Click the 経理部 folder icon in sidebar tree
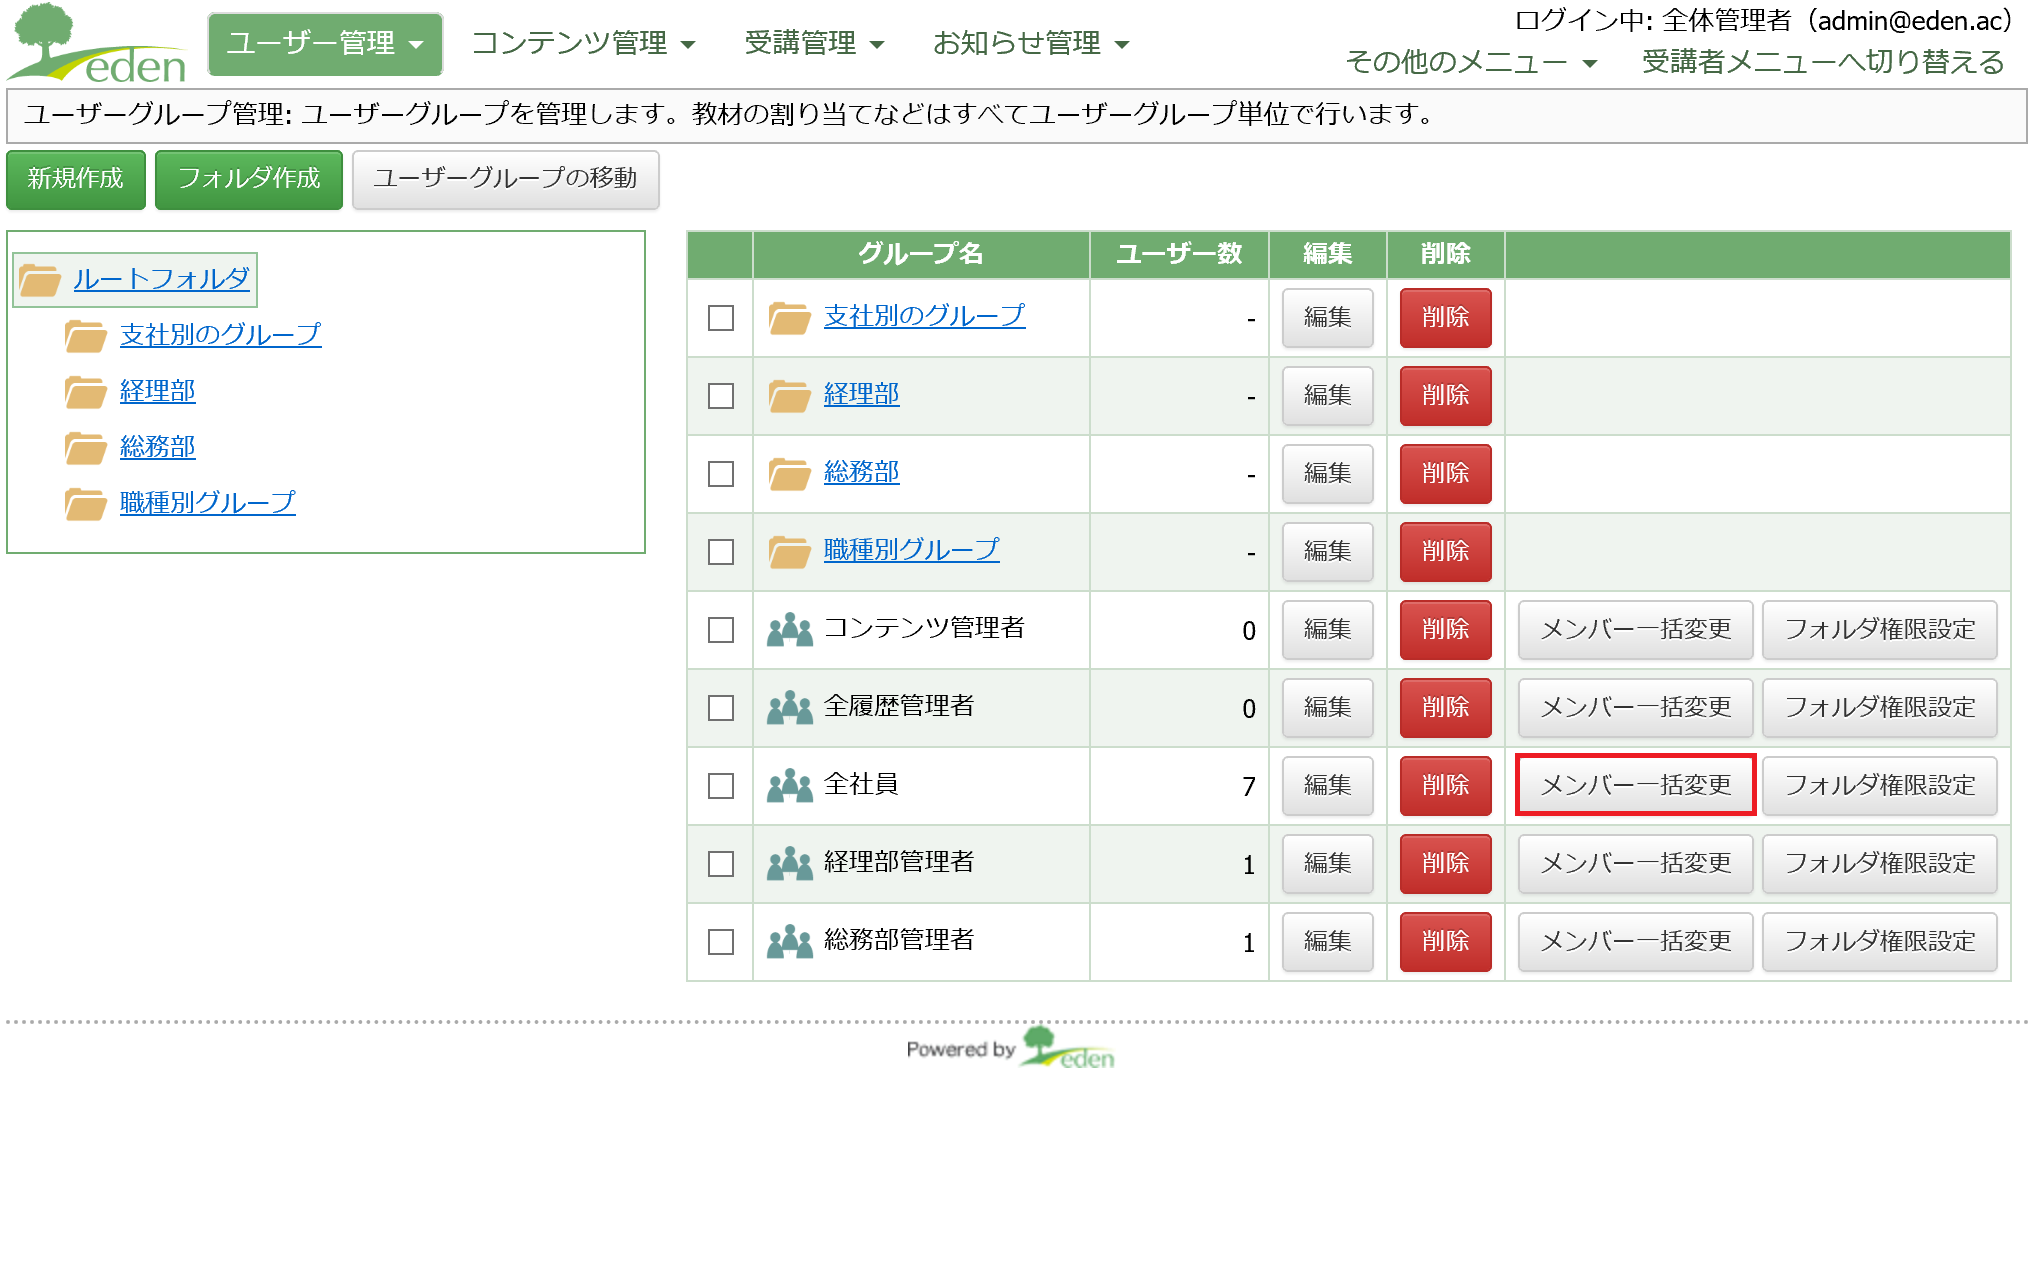Viewport: 2034px width, 1280px height. click(x=86, y=392)
